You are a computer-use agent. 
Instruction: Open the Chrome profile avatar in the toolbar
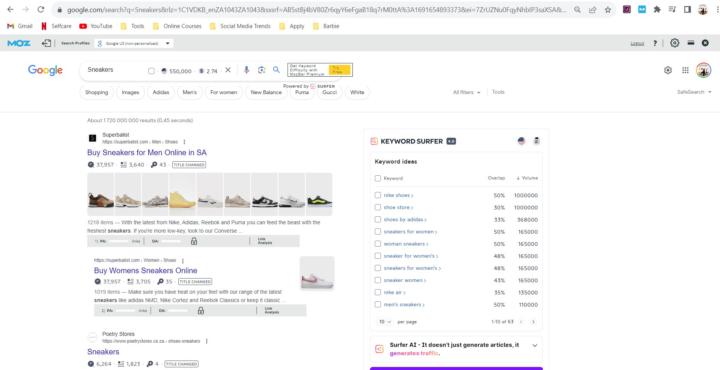click(703, 9)
